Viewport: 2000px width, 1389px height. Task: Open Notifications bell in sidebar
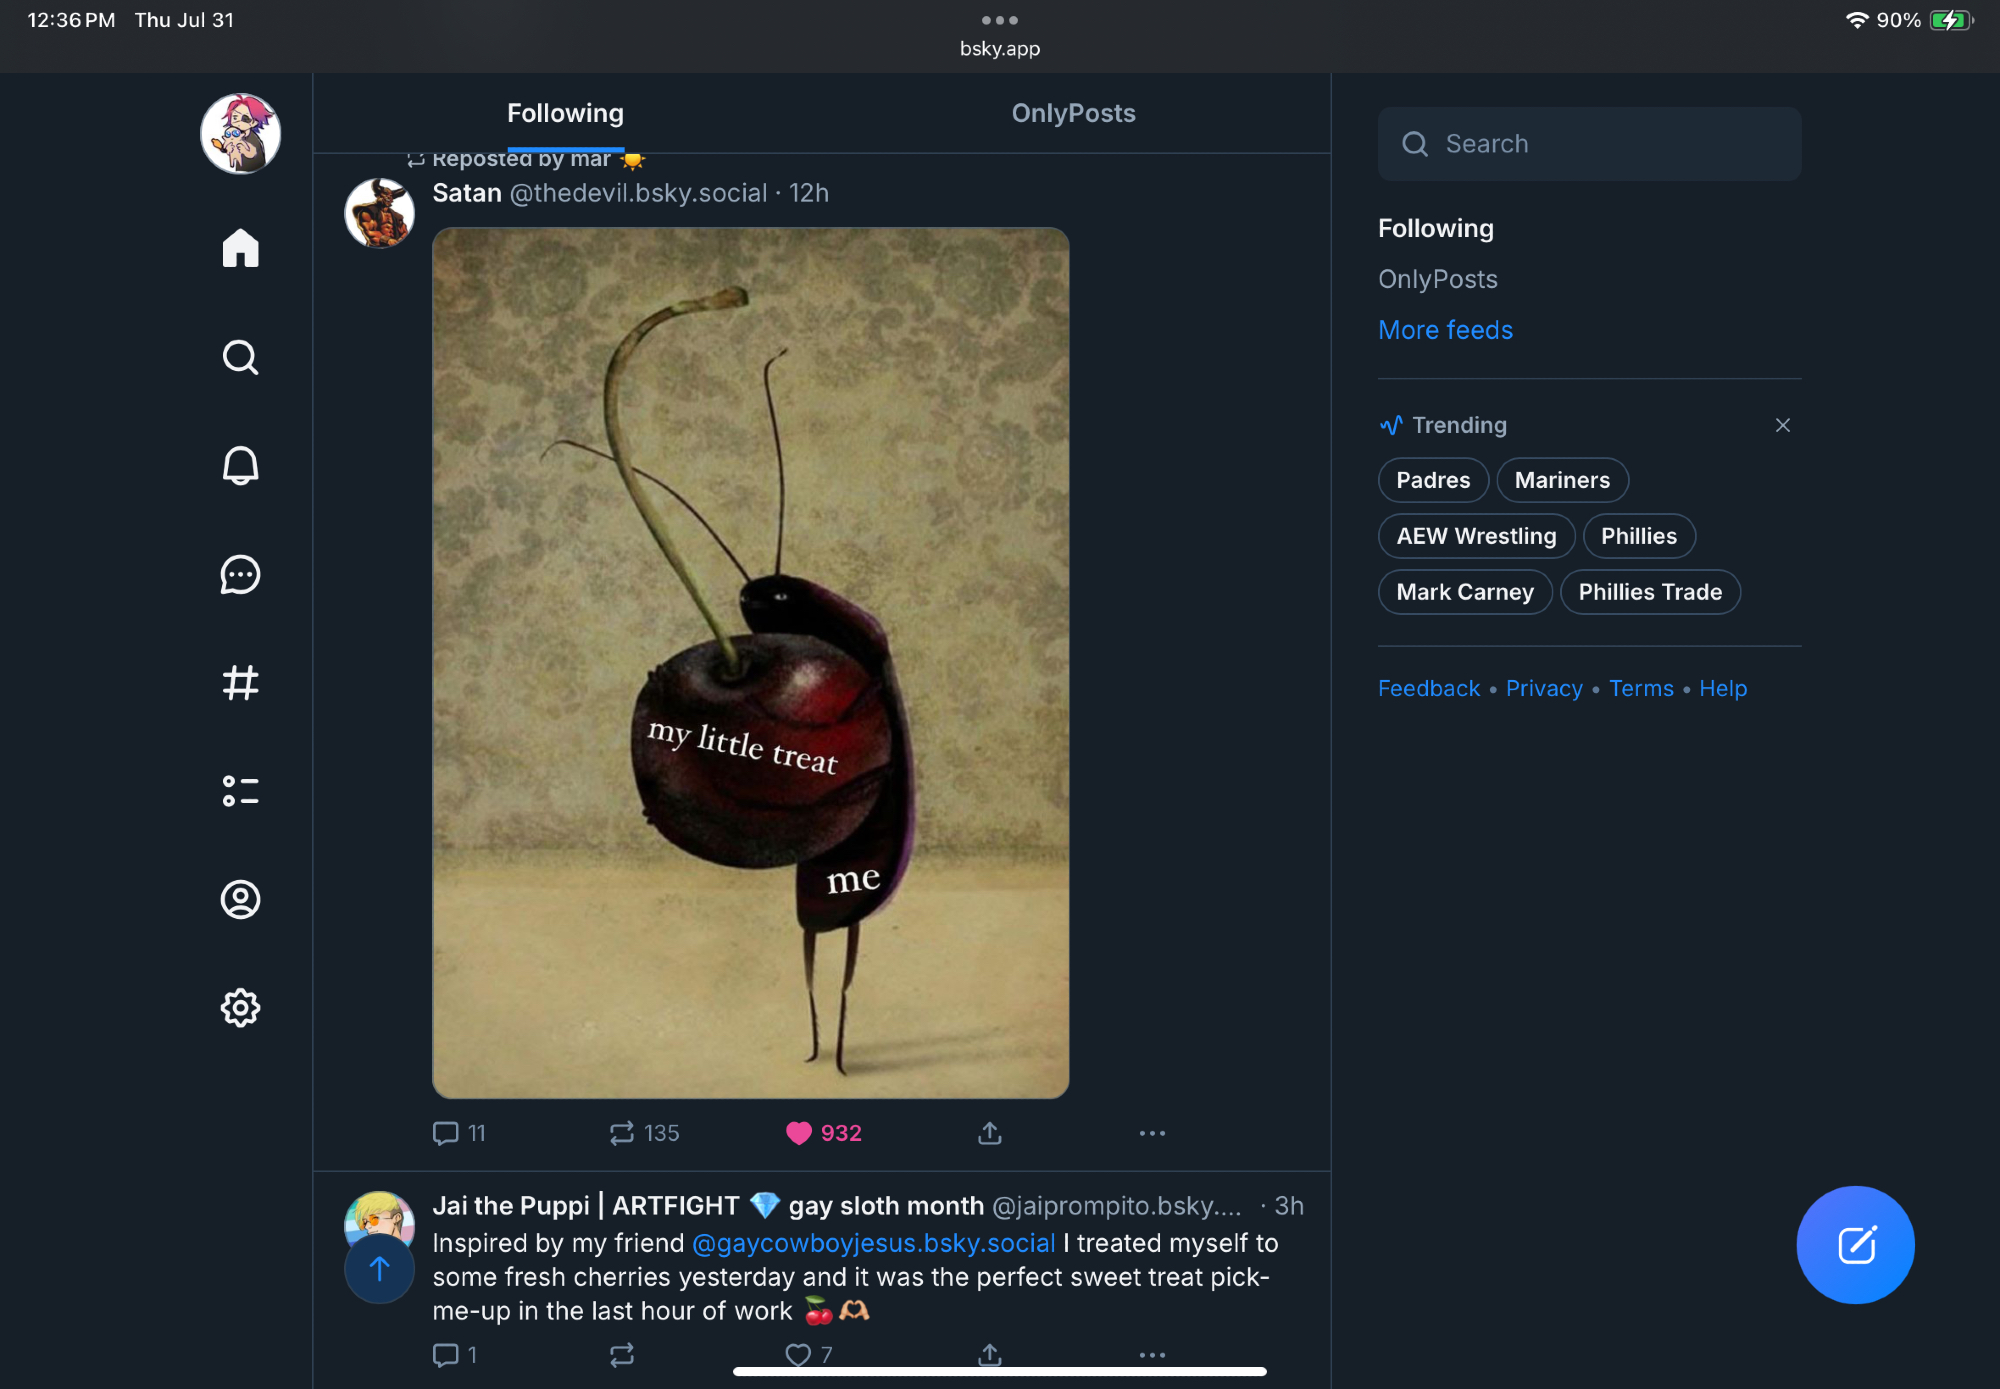240,466
